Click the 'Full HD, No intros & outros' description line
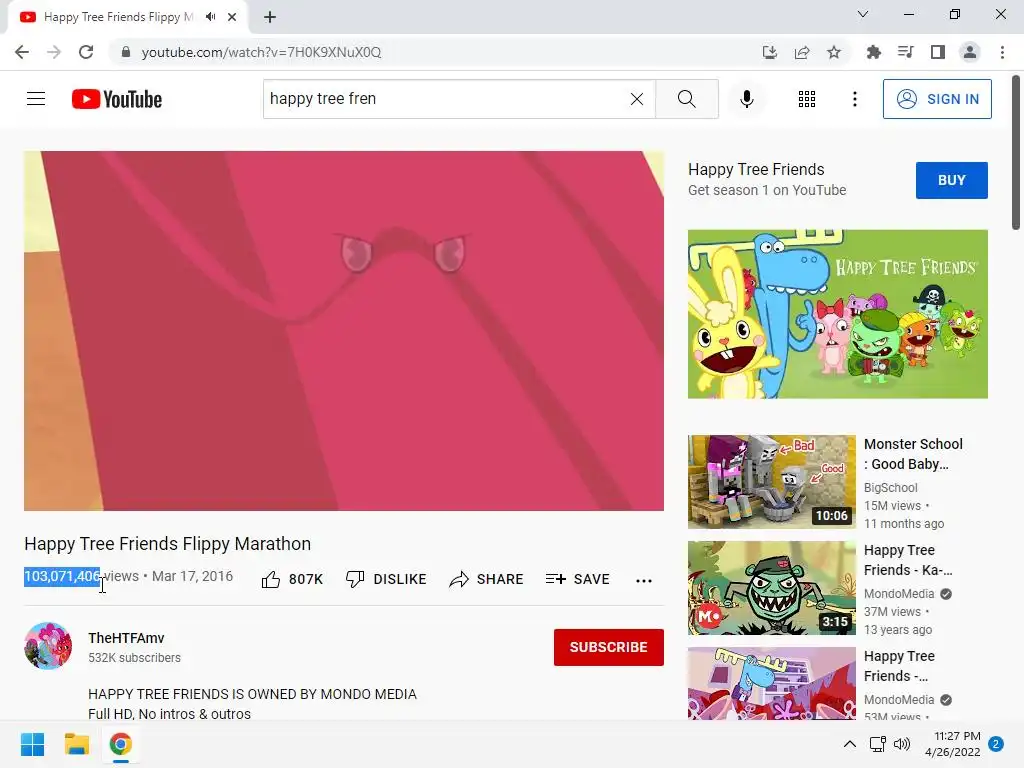 pyautogui.click(x=169, y=714)
